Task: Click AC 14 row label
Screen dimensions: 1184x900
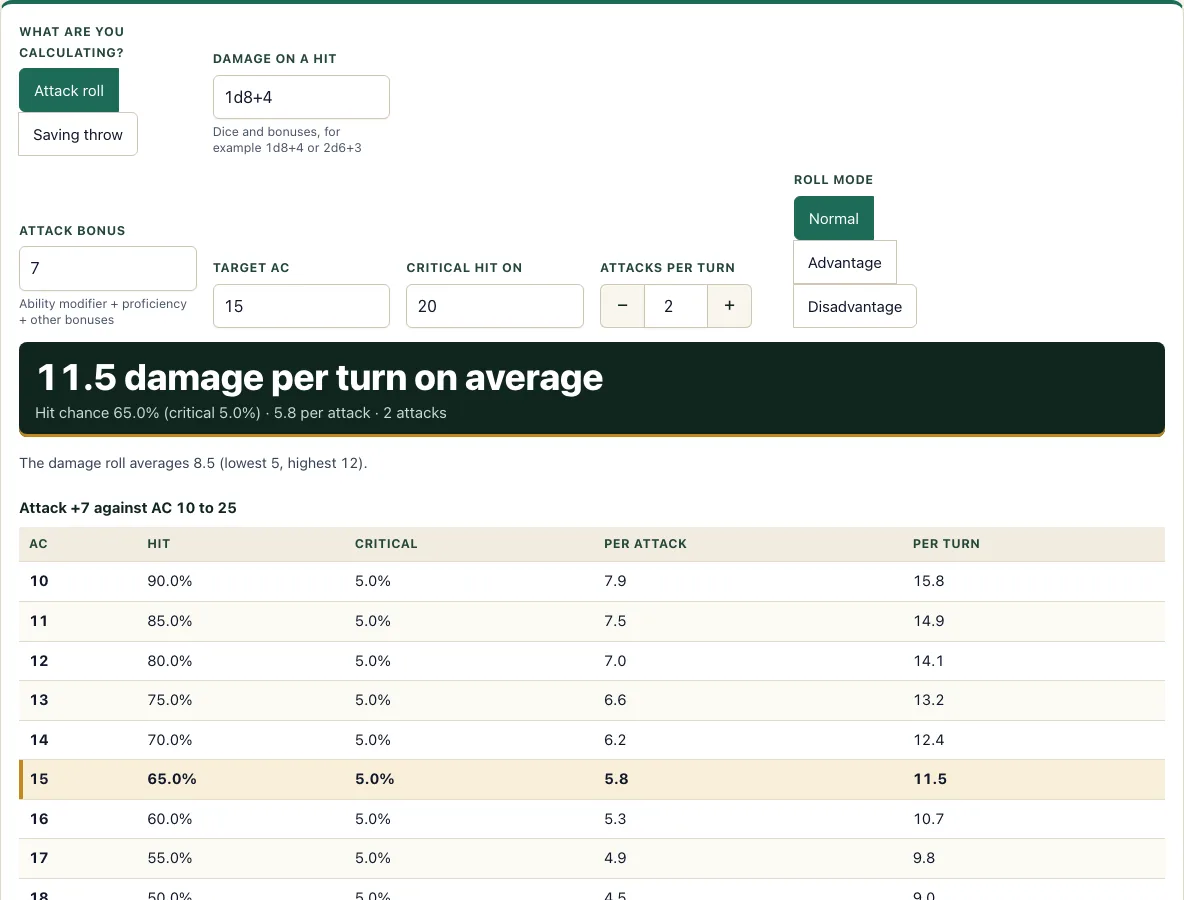Action: [x=39, y=740]
